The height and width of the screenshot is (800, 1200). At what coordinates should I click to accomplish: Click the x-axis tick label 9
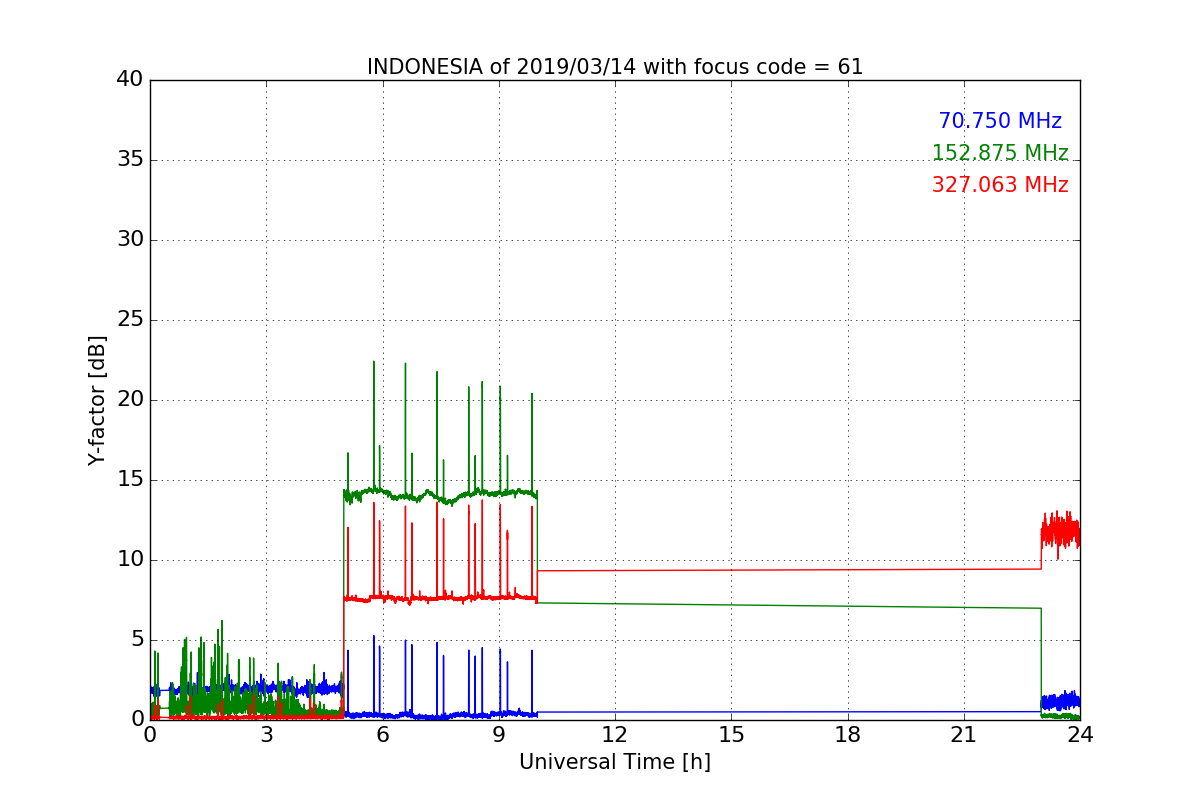pos(499,735)
